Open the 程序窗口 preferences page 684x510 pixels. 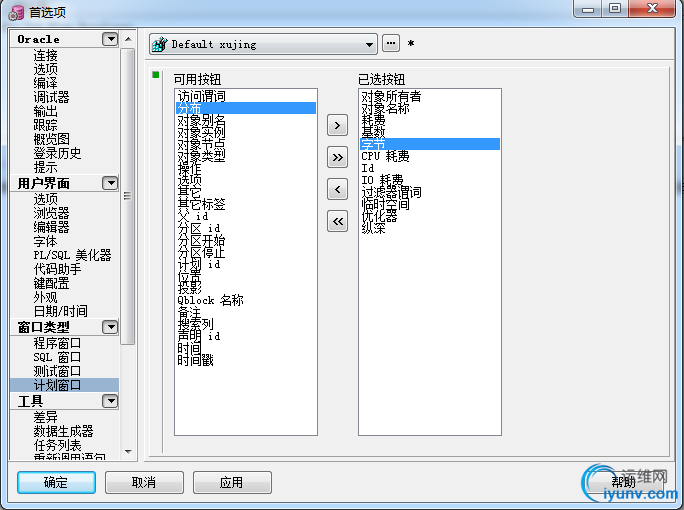(x=57, y=343)
